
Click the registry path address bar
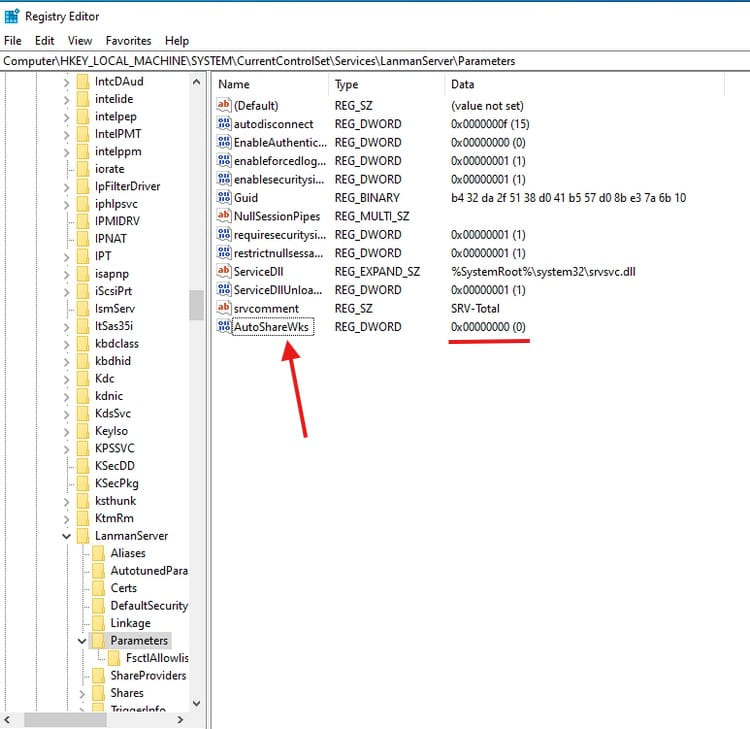pyautogui.click(x=375, y=61)
